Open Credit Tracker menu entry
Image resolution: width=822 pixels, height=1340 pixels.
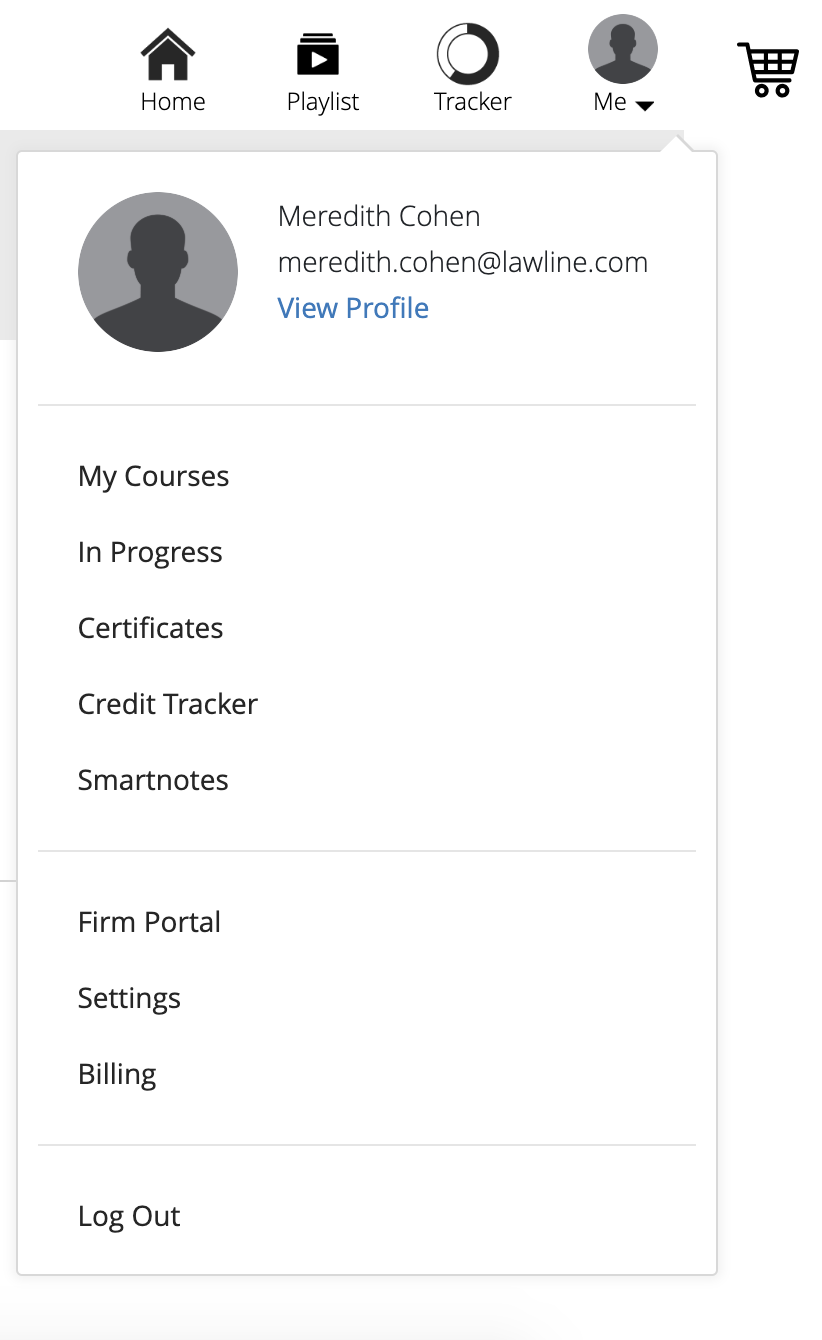[167, 704]
